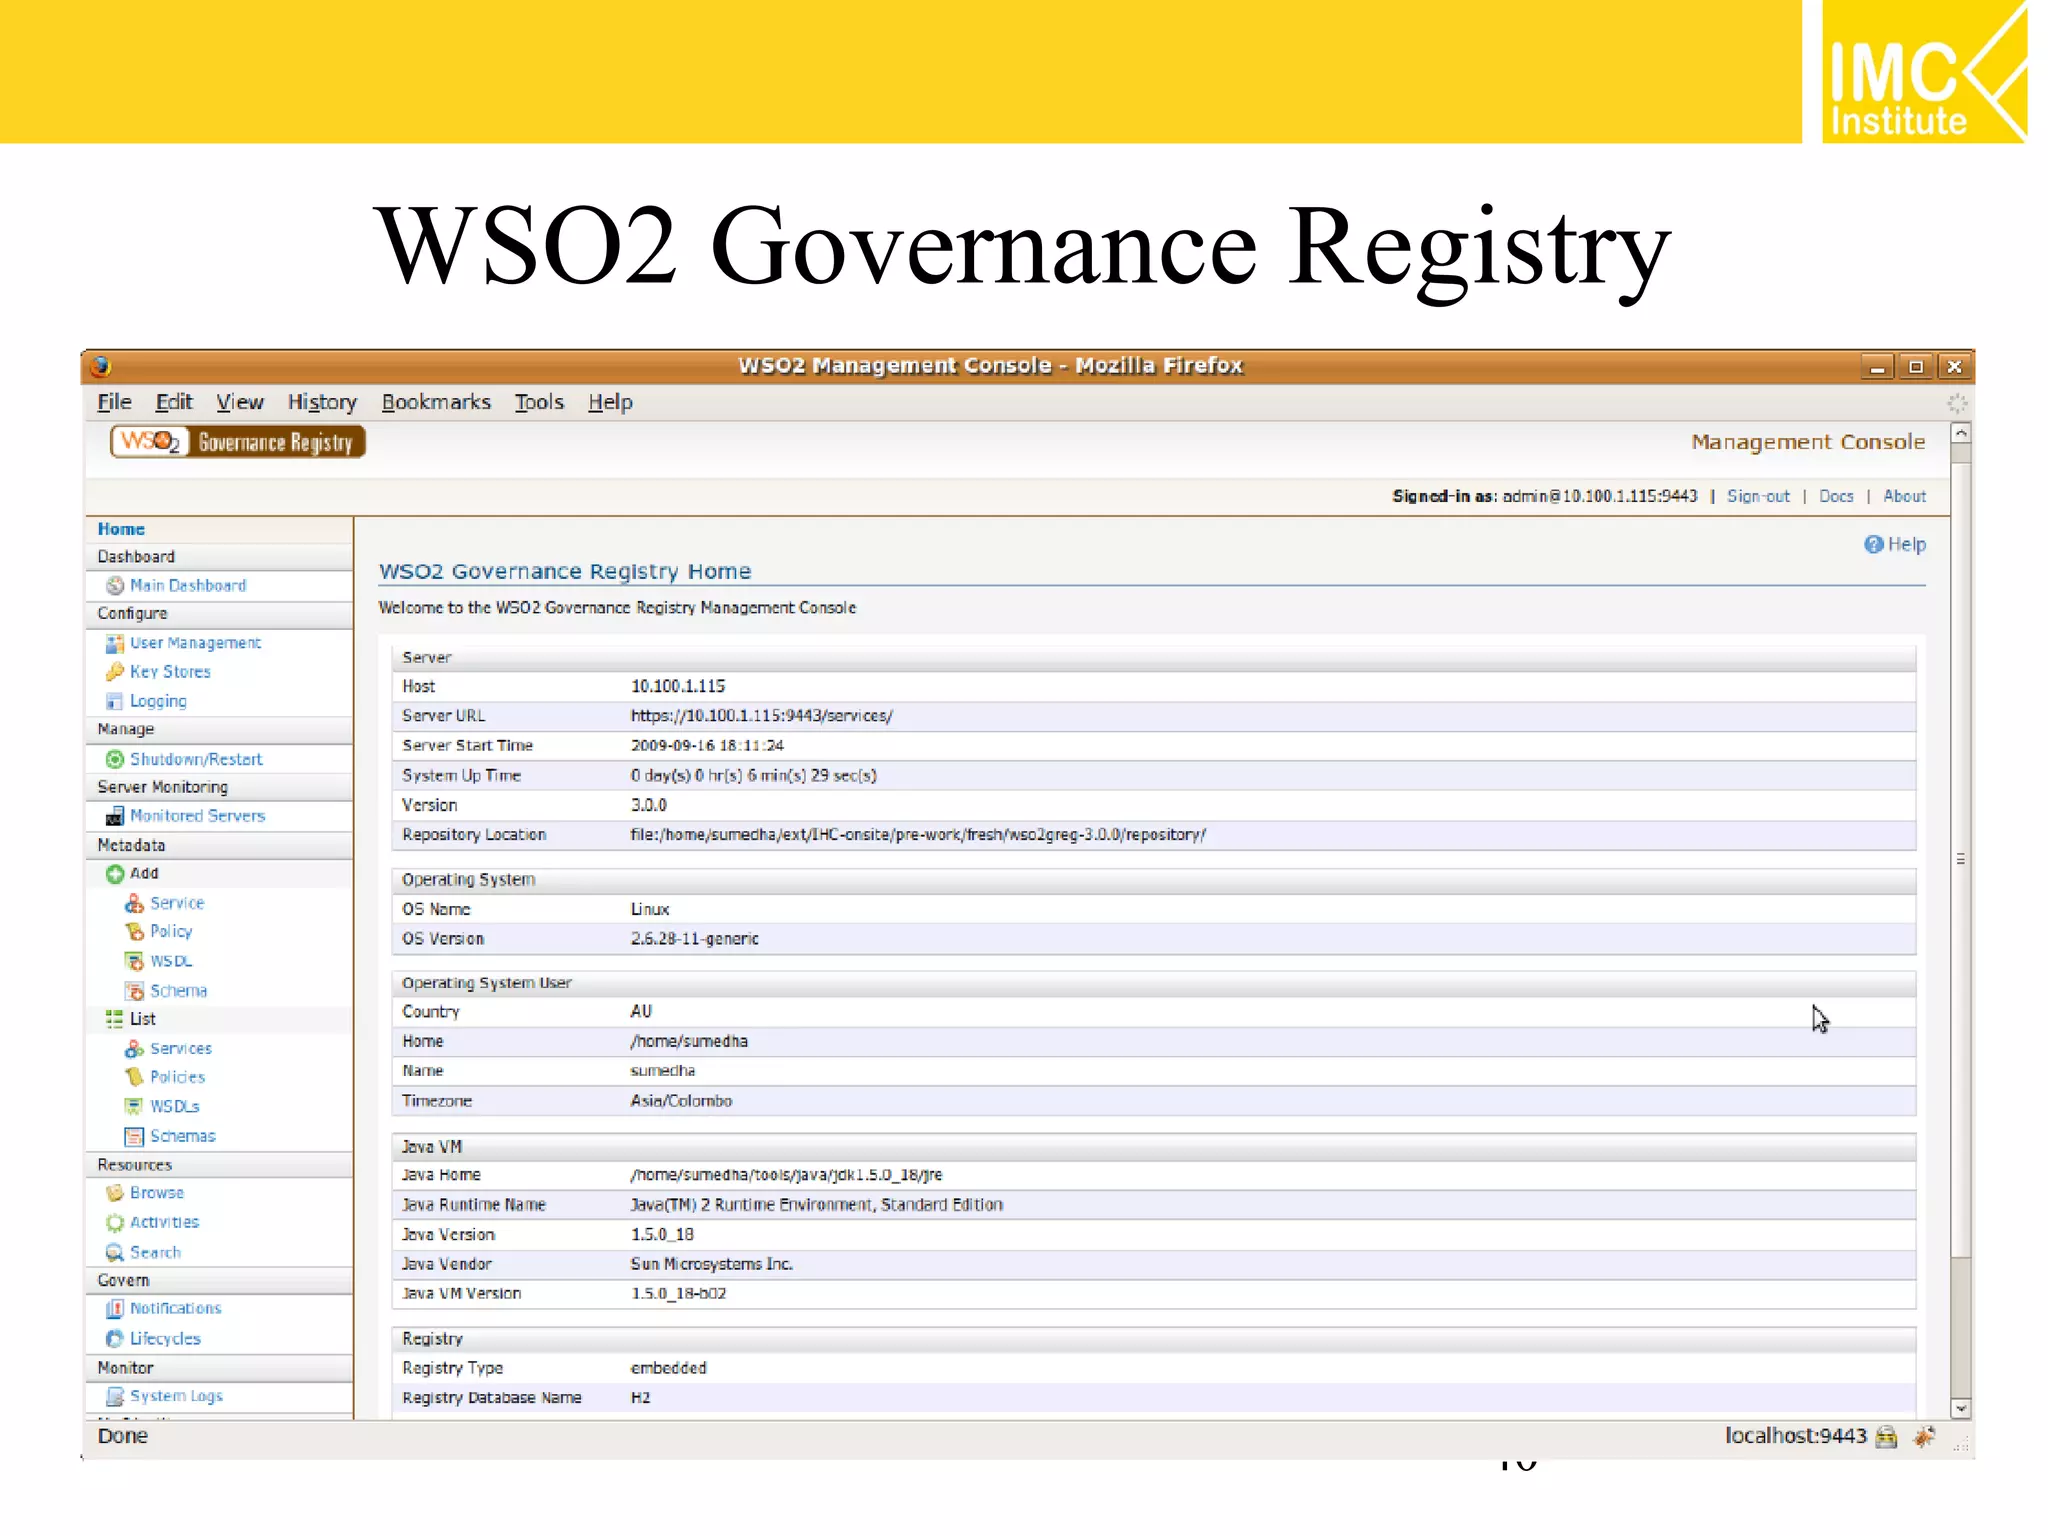2048x1536 pixels.
Task: Click the Schemas list icon
Action: pyautogui.click(x=134, y=1136)
